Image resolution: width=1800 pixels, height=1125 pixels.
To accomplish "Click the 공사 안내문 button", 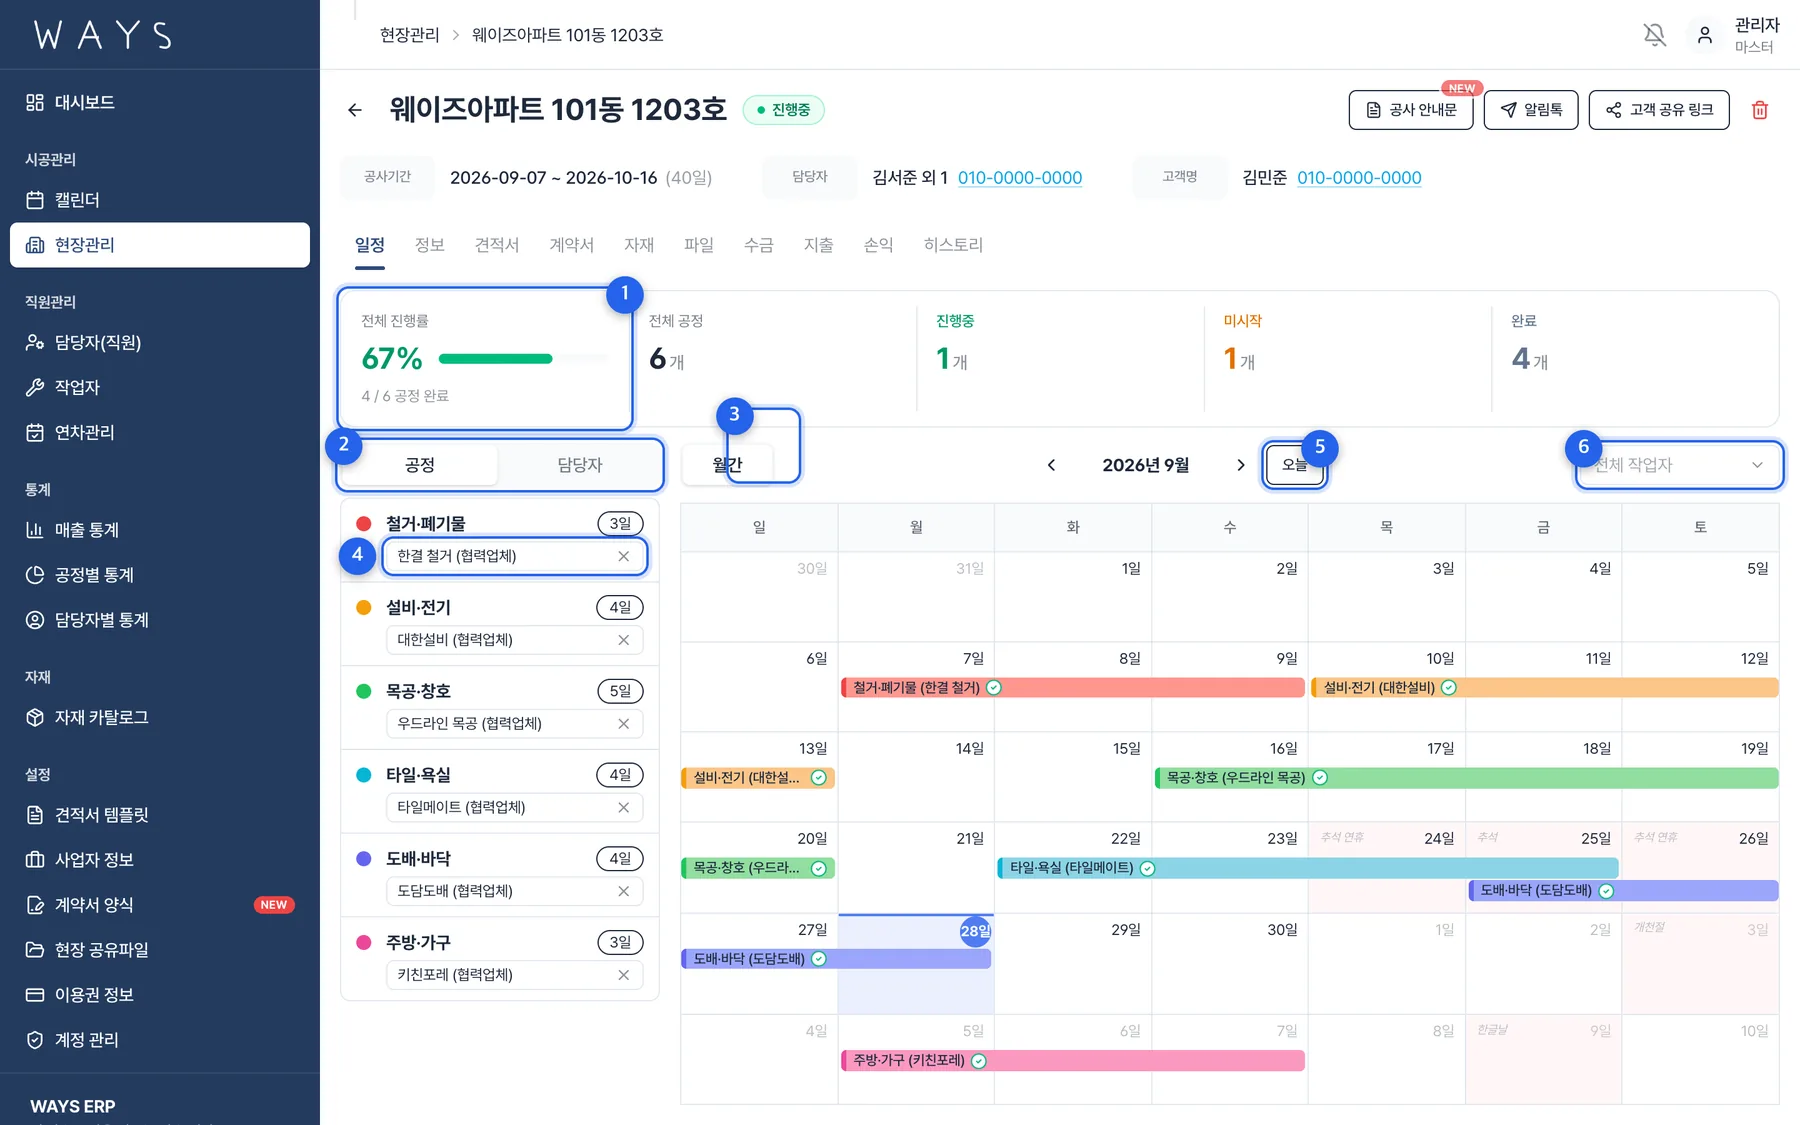I will coord(1411,110).
